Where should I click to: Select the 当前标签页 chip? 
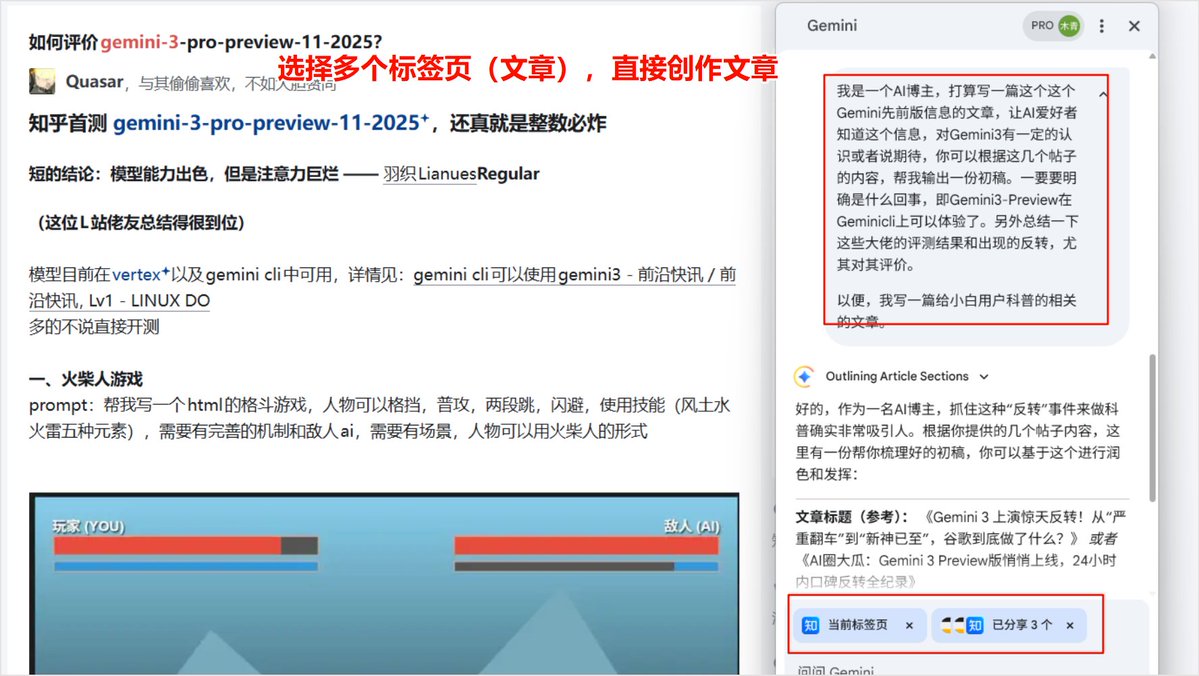point(859,626)
